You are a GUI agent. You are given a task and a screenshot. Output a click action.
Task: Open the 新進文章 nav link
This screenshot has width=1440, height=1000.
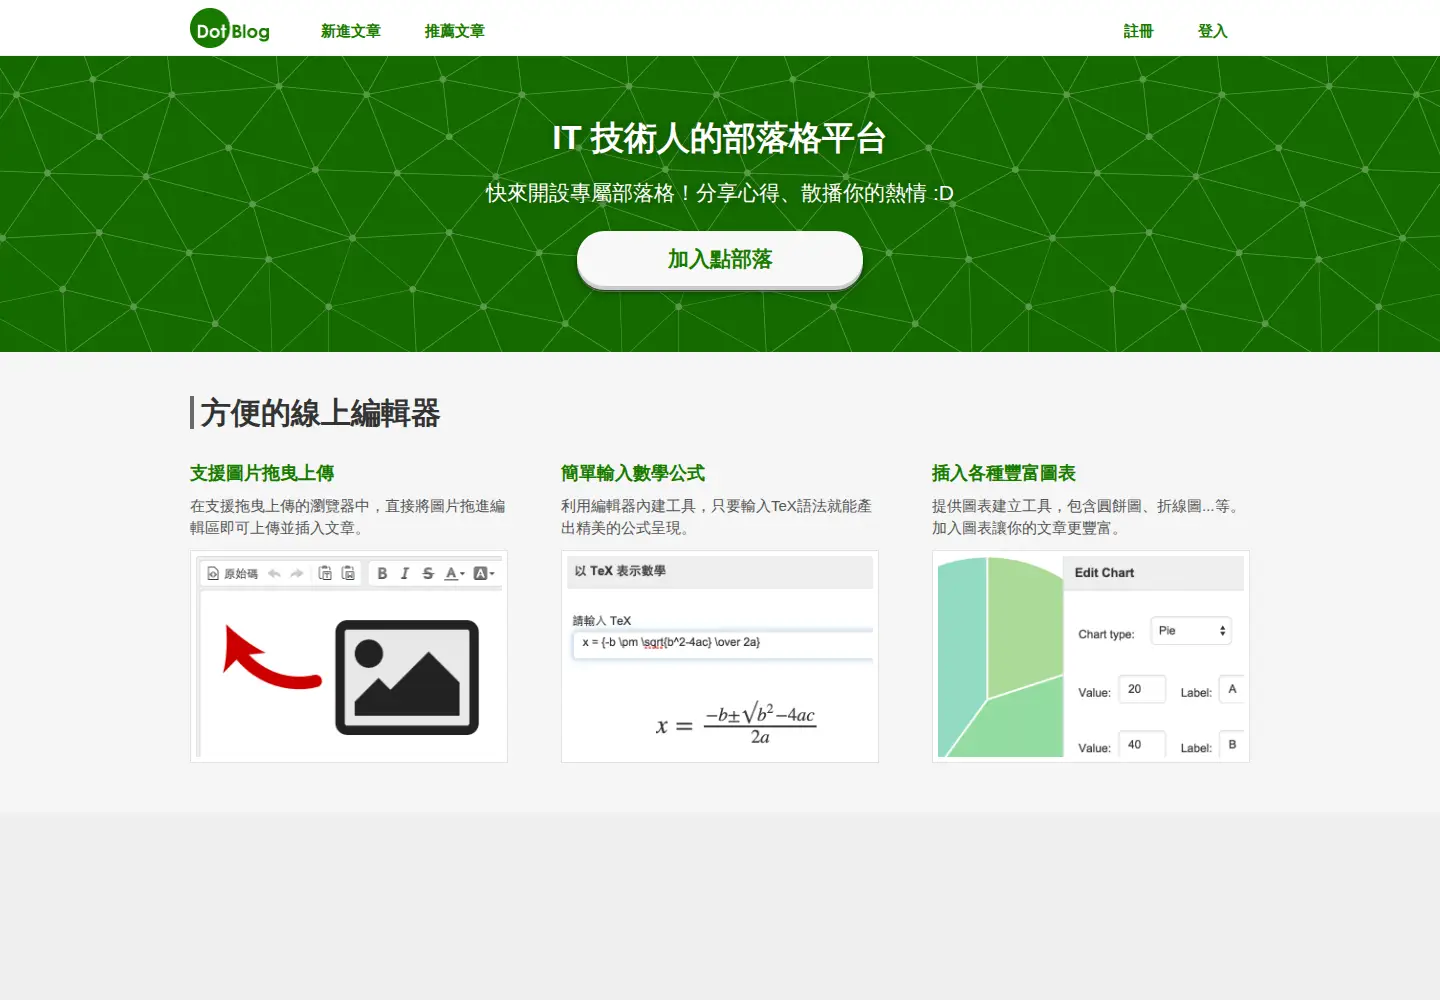coord(350,31)
